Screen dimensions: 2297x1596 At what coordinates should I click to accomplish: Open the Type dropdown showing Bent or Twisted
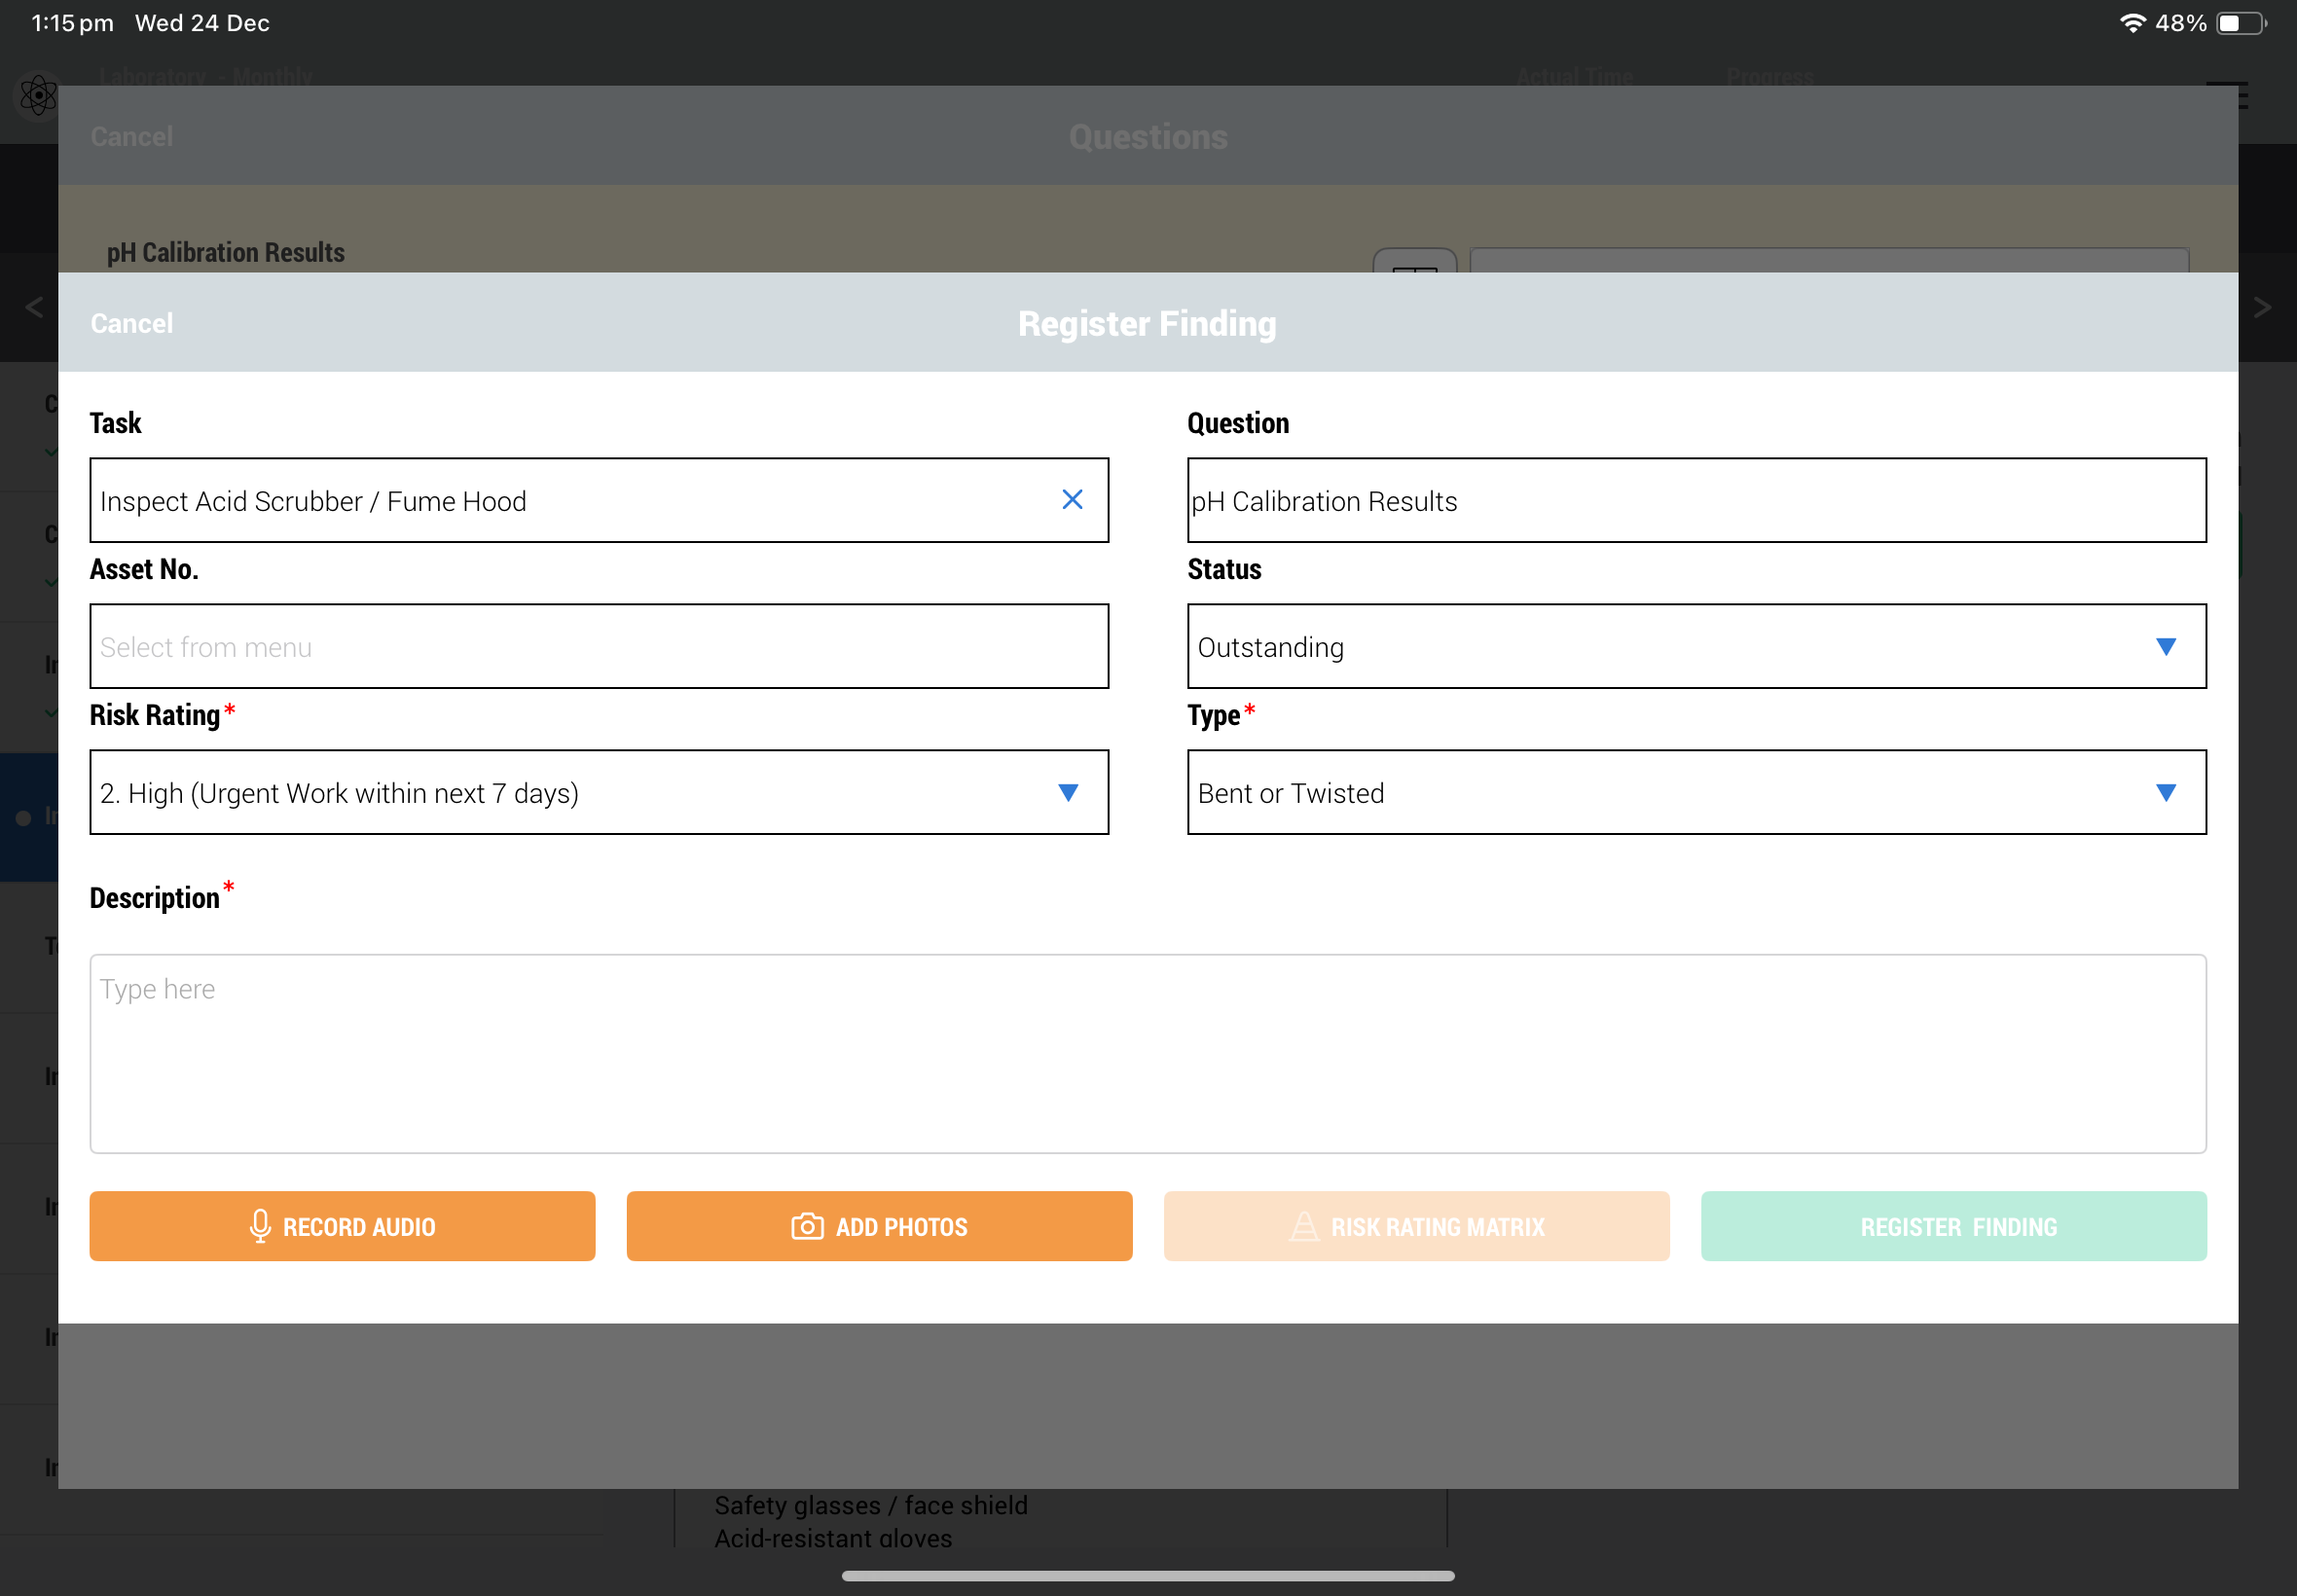click(x=1696, y=793)
